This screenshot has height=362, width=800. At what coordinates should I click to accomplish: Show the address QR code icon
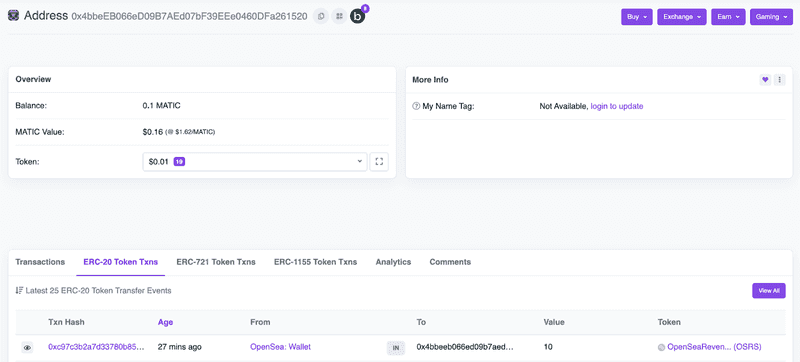(339, 16)
